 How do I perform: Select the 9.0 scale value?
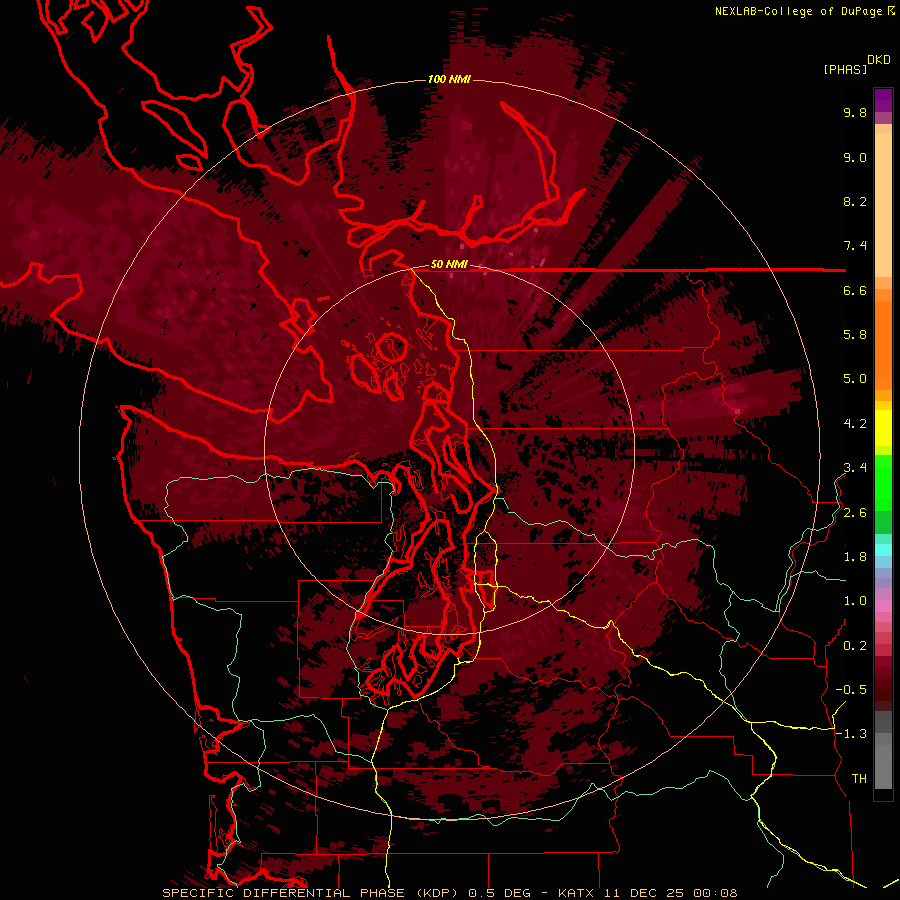pos(855,157)
